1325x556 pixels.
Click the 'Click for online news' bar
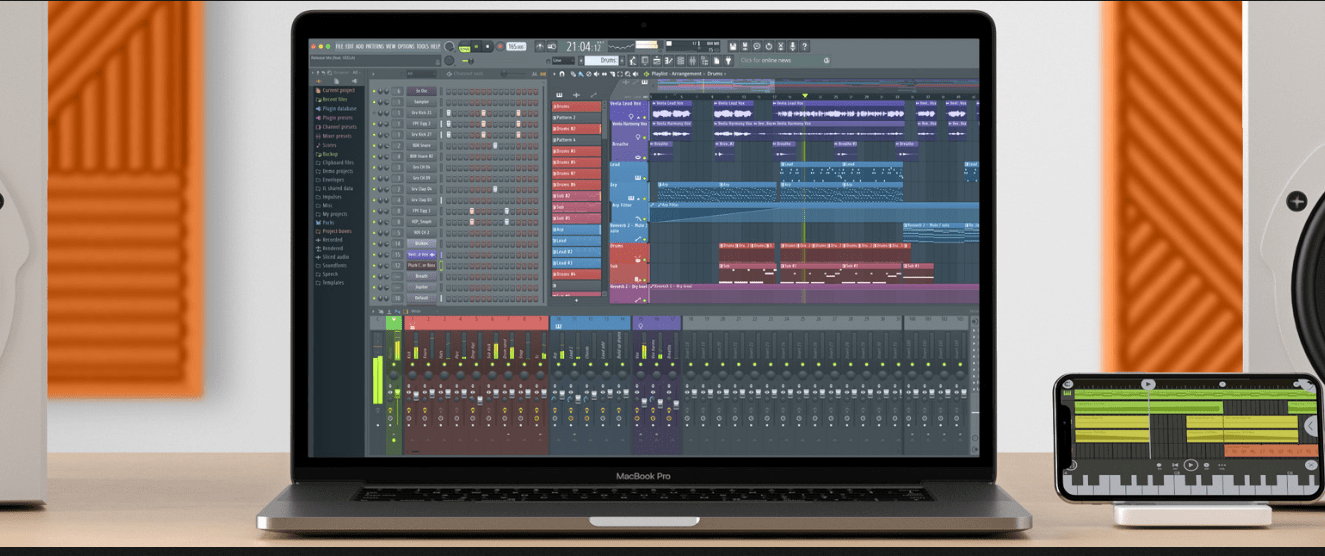click(785, 60)
